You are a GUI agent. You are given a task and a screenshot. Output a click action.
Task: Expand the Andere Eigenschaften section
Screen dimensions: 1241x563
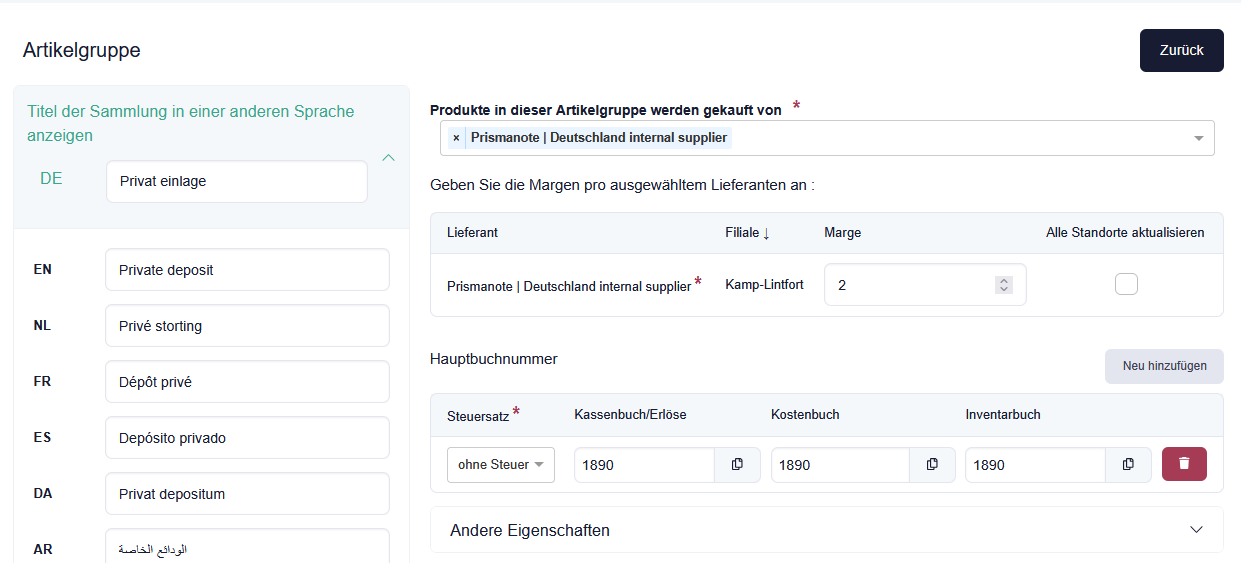pos(1196,530)
